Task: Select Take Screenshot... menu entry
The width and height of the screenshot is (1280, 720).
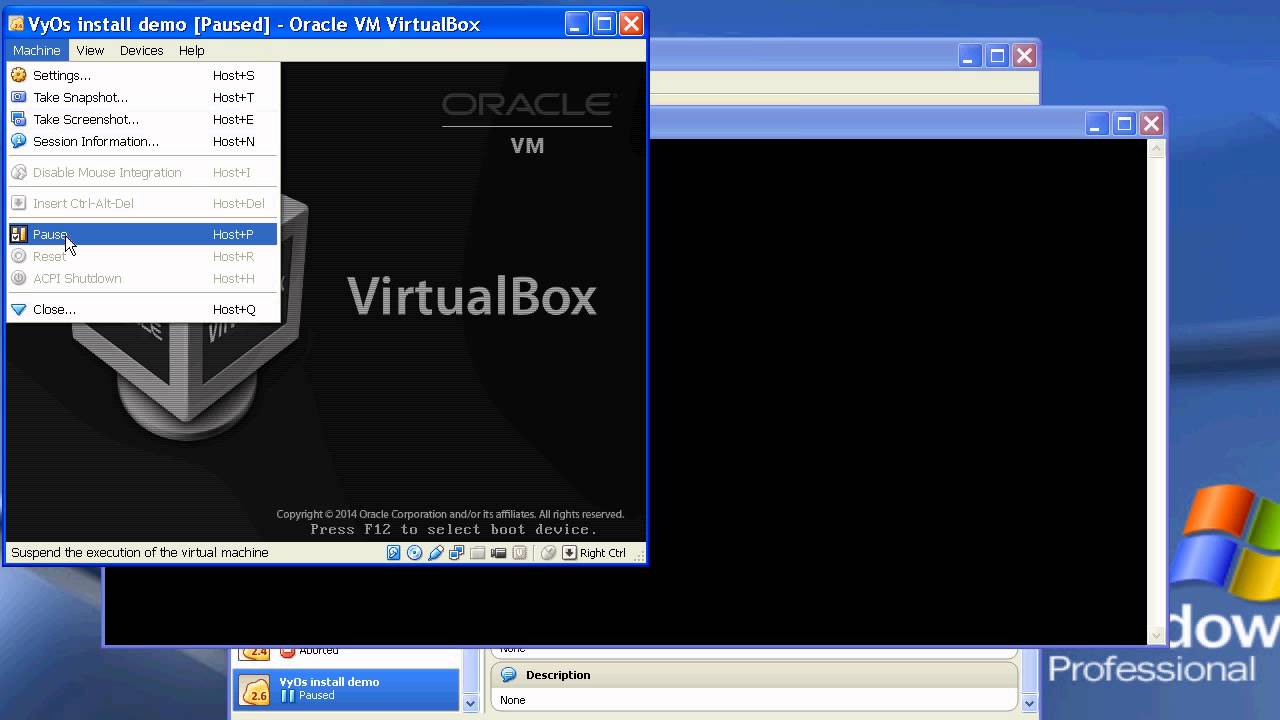Action: pos(142,119)
